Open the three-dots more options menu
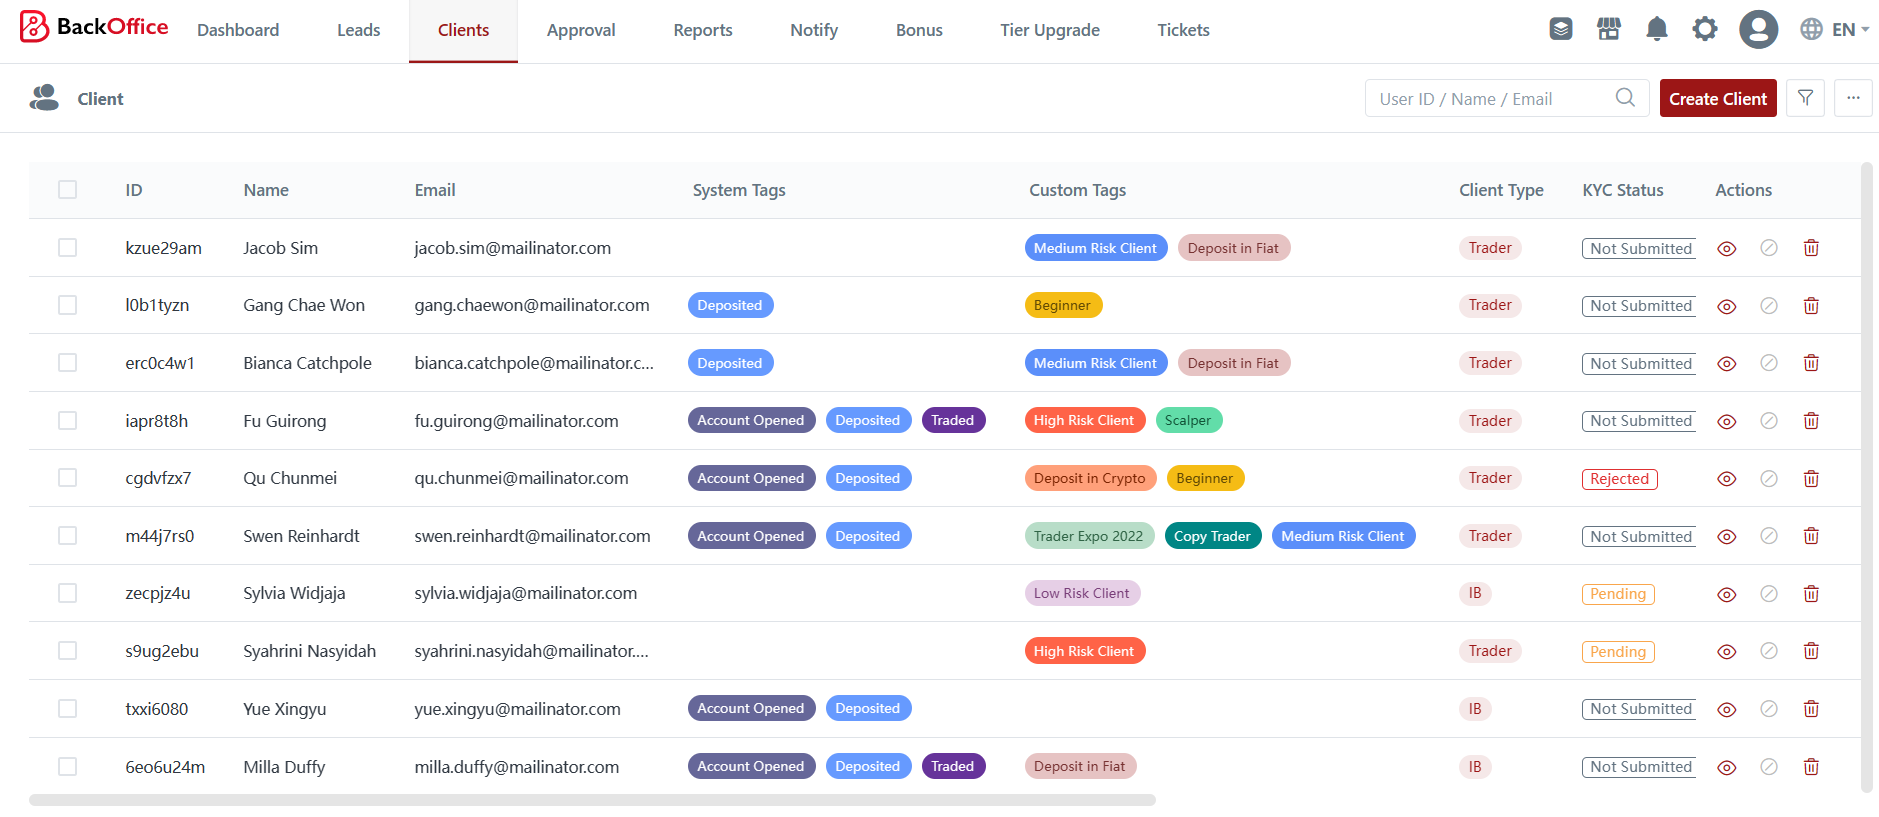This screenshot has height=817, width=1879. coord(1853,98)
